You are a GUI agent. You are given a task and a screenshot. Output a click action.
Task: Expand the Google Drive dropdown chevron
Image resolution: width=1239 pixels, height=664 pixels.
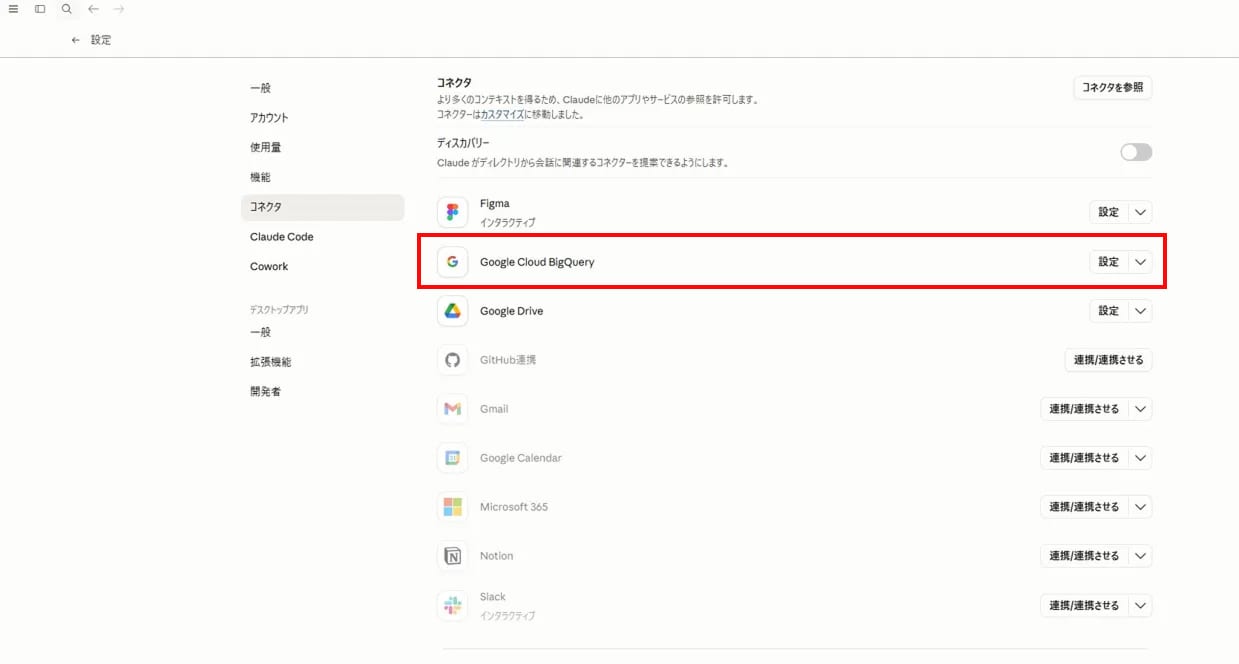coord(1141,311)
